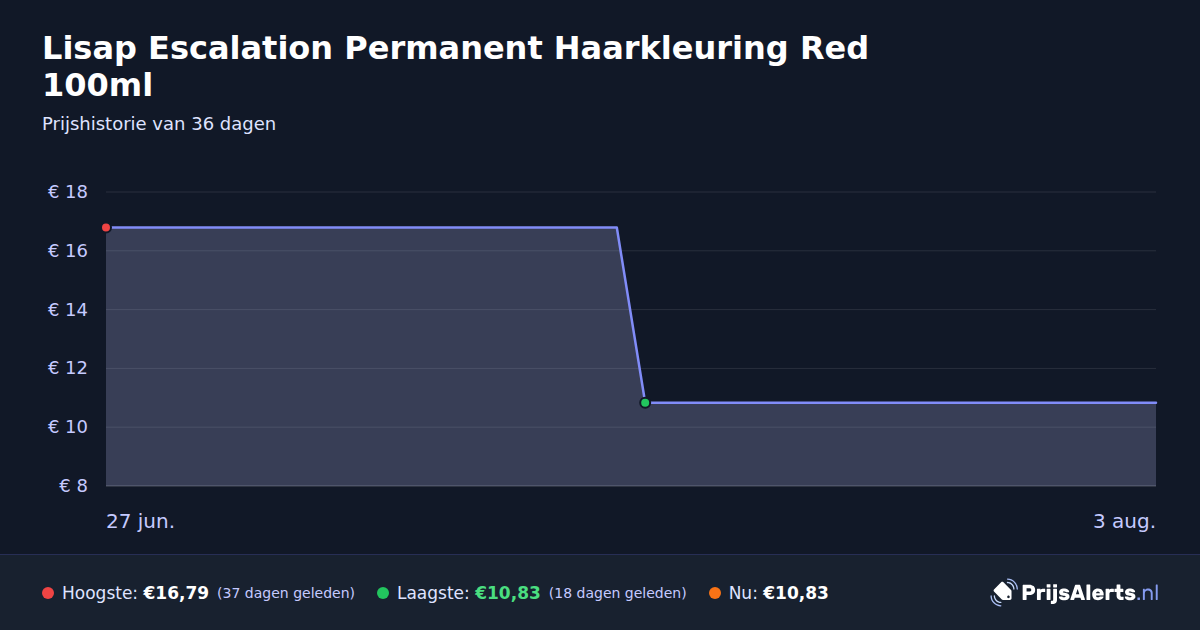The height and width of the screenshot is (630, 1200).
Task: Click the PrijsAlerts price tag logo icon
Action: 1003,593
